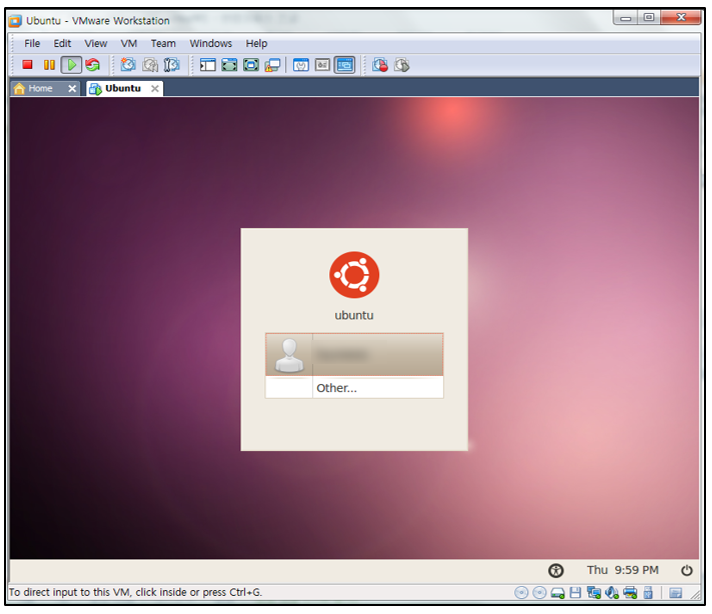The height and width of the screenshot is (614, 712).
Task: Switch to full screen mode icon
Action: [x=229, y=65]
